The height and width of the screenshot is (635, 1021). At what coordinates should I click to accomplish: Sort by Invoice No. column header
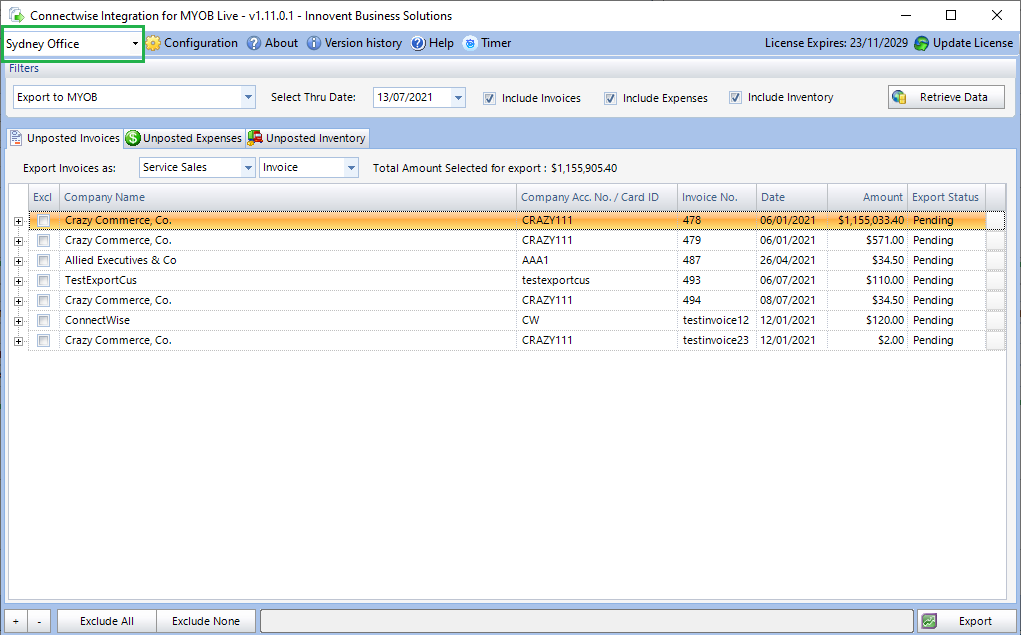(717, 197)
